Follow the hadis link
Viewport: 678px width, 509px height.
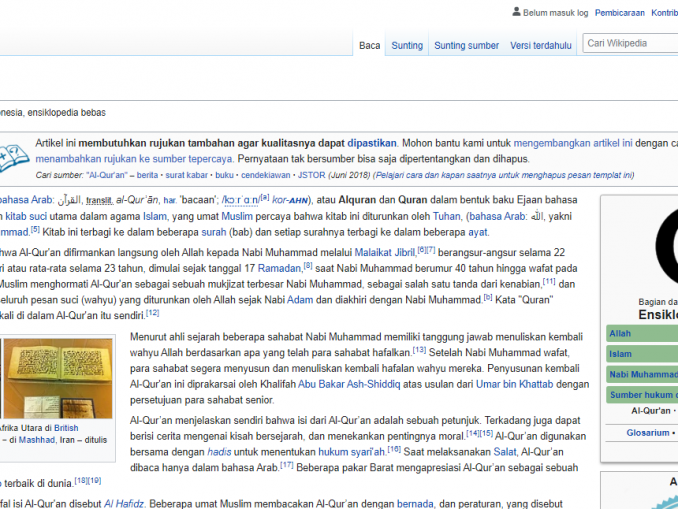[219, 452]
